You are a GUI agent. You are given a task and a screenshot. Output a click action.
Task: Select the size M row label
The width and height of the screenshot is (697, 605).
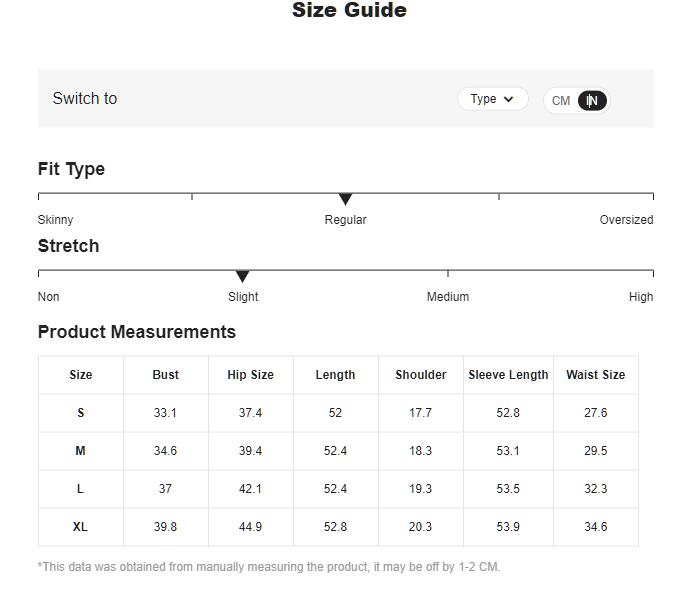(x=81, y=451)
